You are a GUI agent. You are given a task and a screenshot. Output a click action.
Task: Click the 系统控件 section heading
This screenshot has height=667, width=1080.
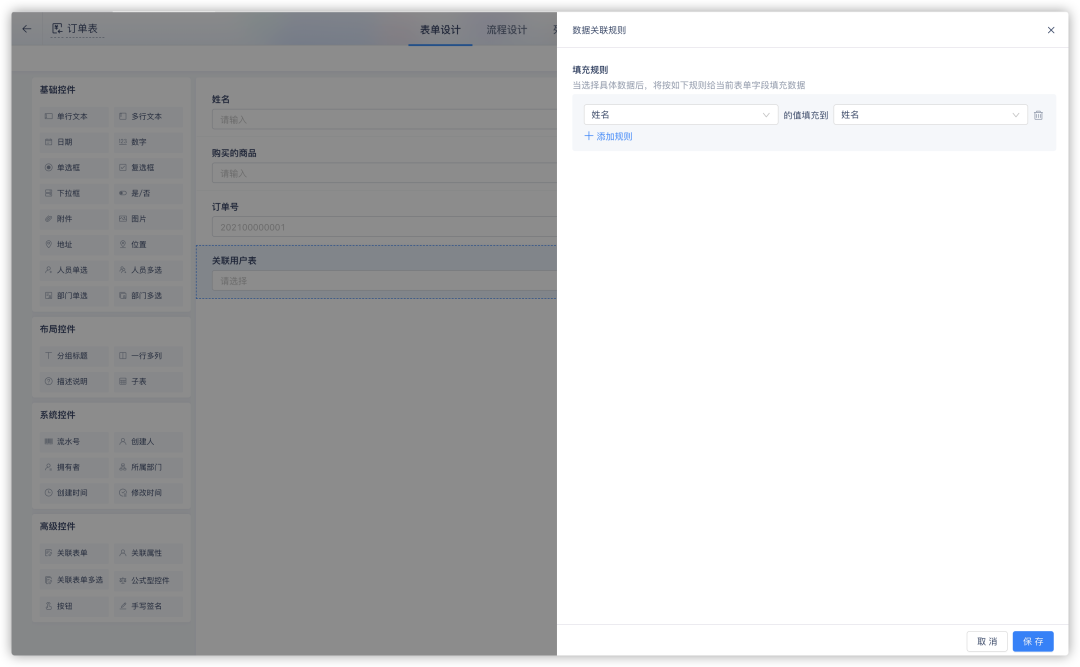coord(57,415)
